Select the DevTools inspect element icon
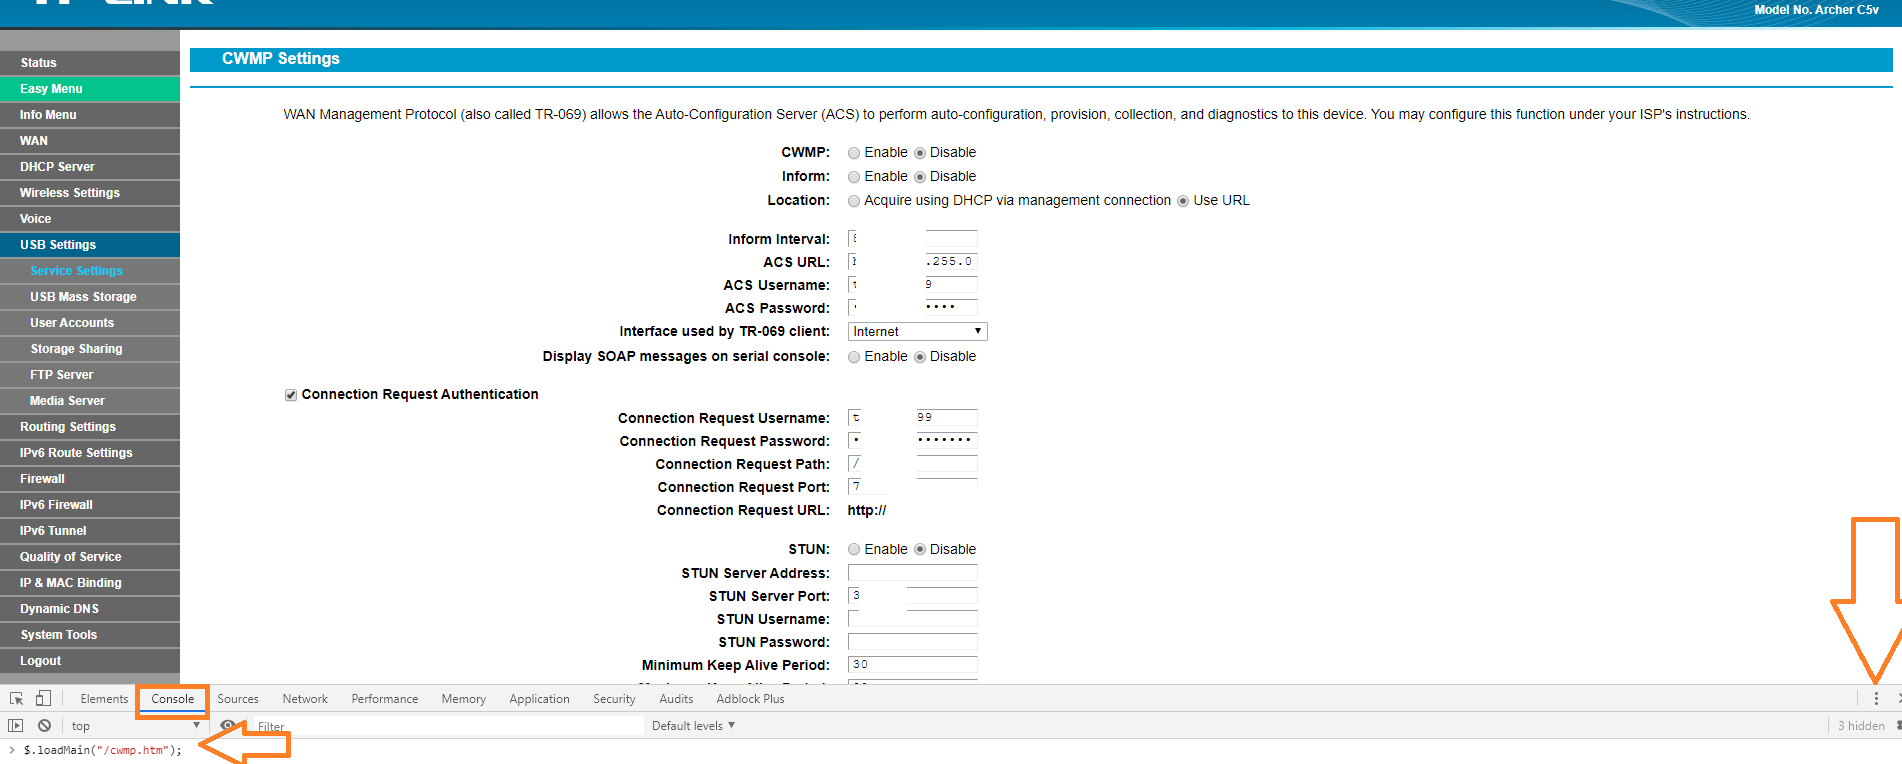 (17, 699)
